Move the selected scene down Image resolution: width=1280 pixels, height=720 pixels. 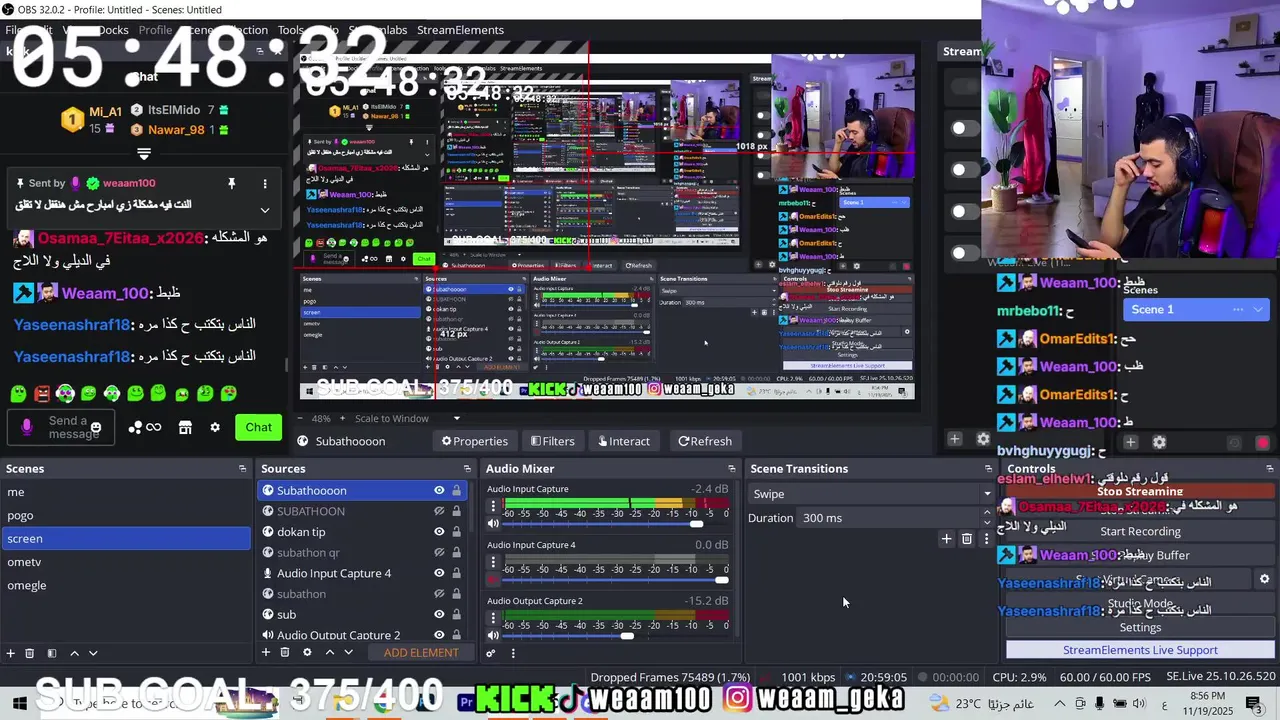pyautogui.click(x=93, y=653)
